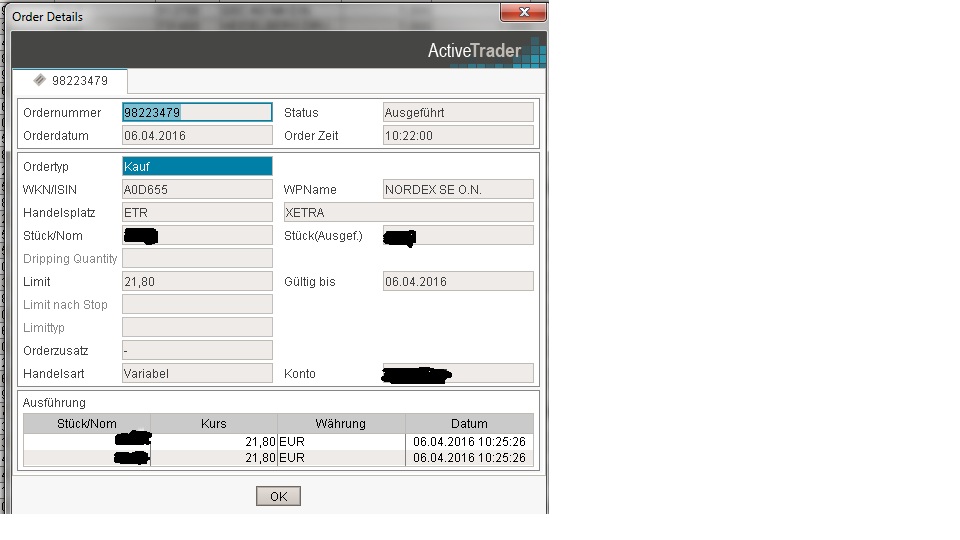
Task: Click the Datum column header
Action: (x=469, y=424)
